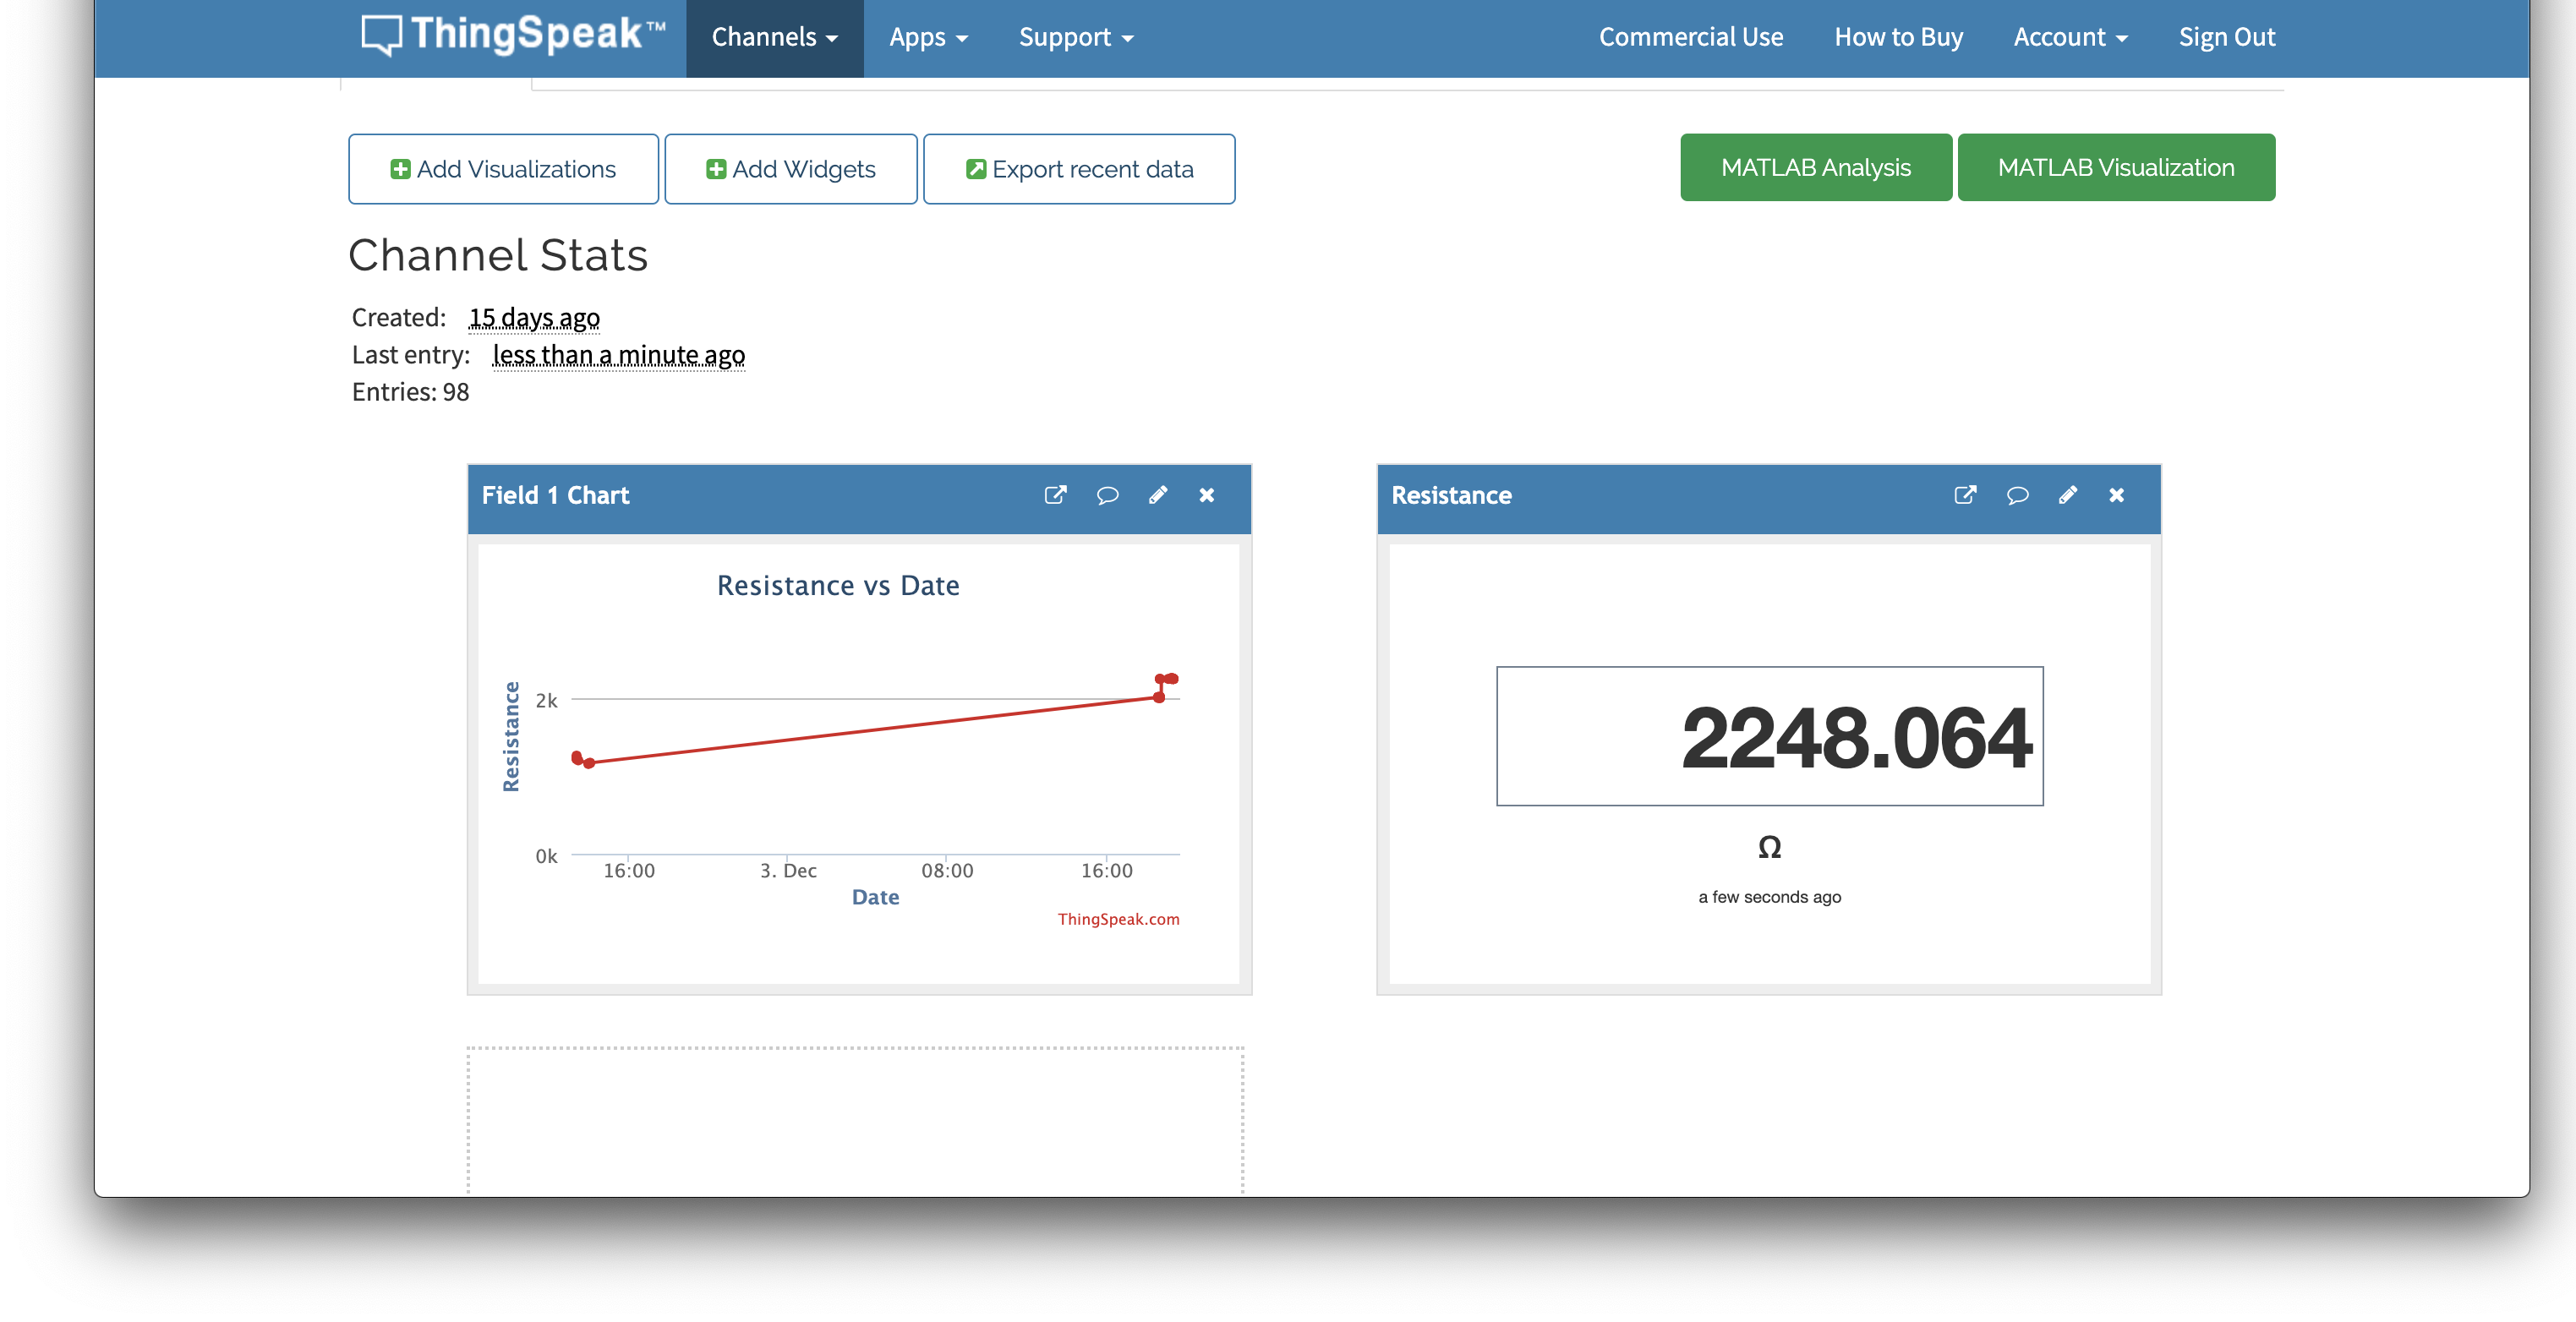Click the Add Widgets plus icon

click(715, 167)
